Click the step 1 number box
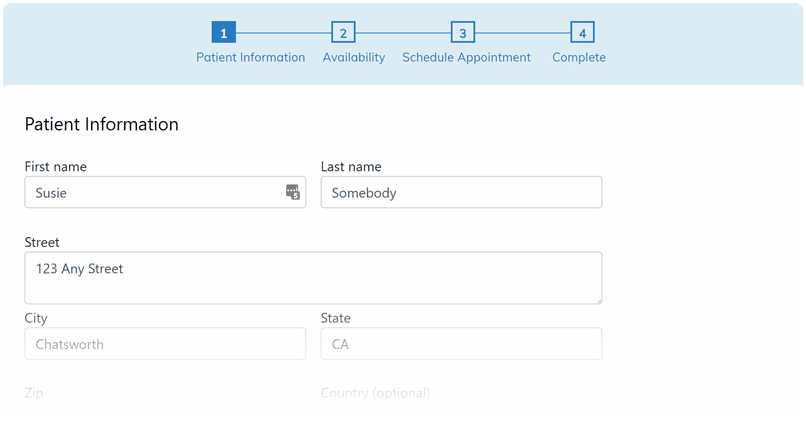 [224, 32]
